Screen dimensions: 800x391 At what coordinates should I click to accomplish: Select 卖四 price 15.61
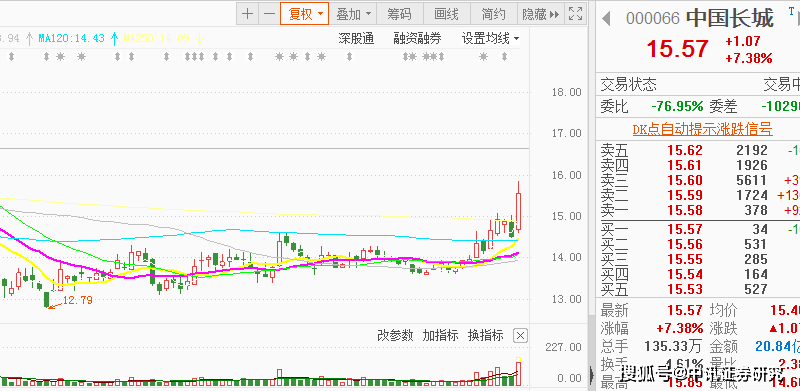[685, 165]
